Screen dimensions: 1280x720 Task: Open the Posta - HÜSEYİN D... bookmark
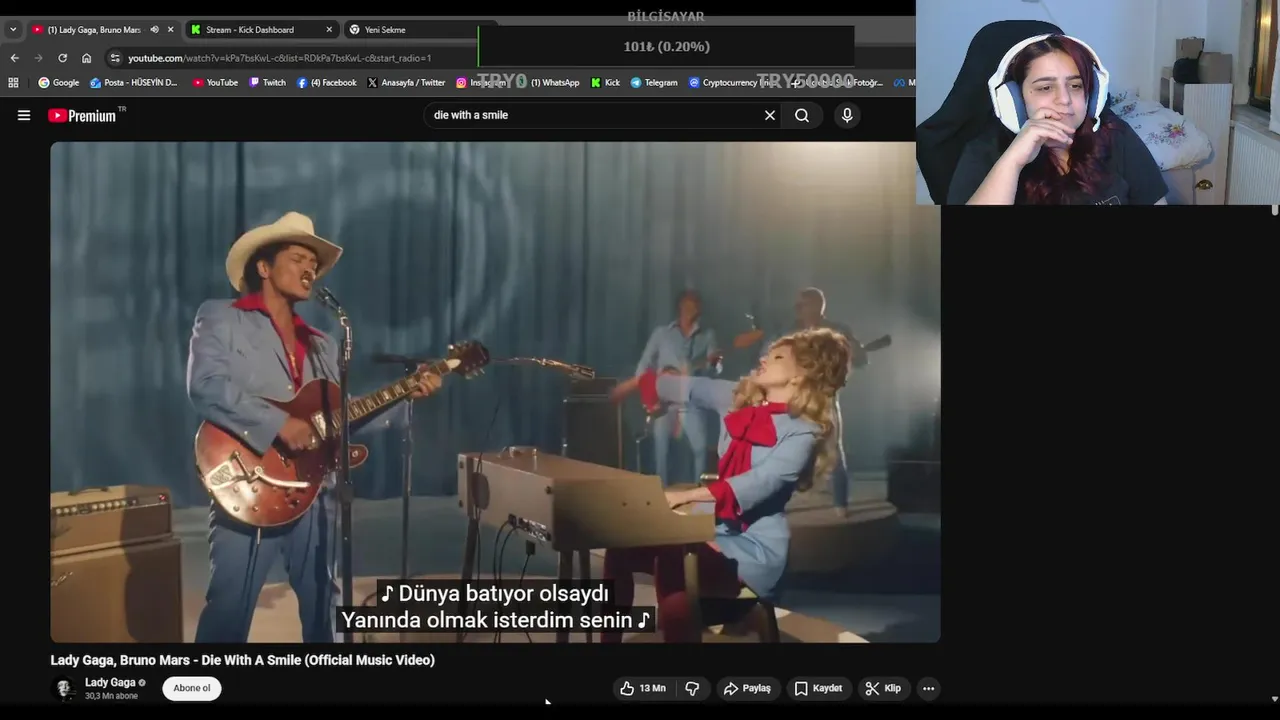[x=134, y=83]
